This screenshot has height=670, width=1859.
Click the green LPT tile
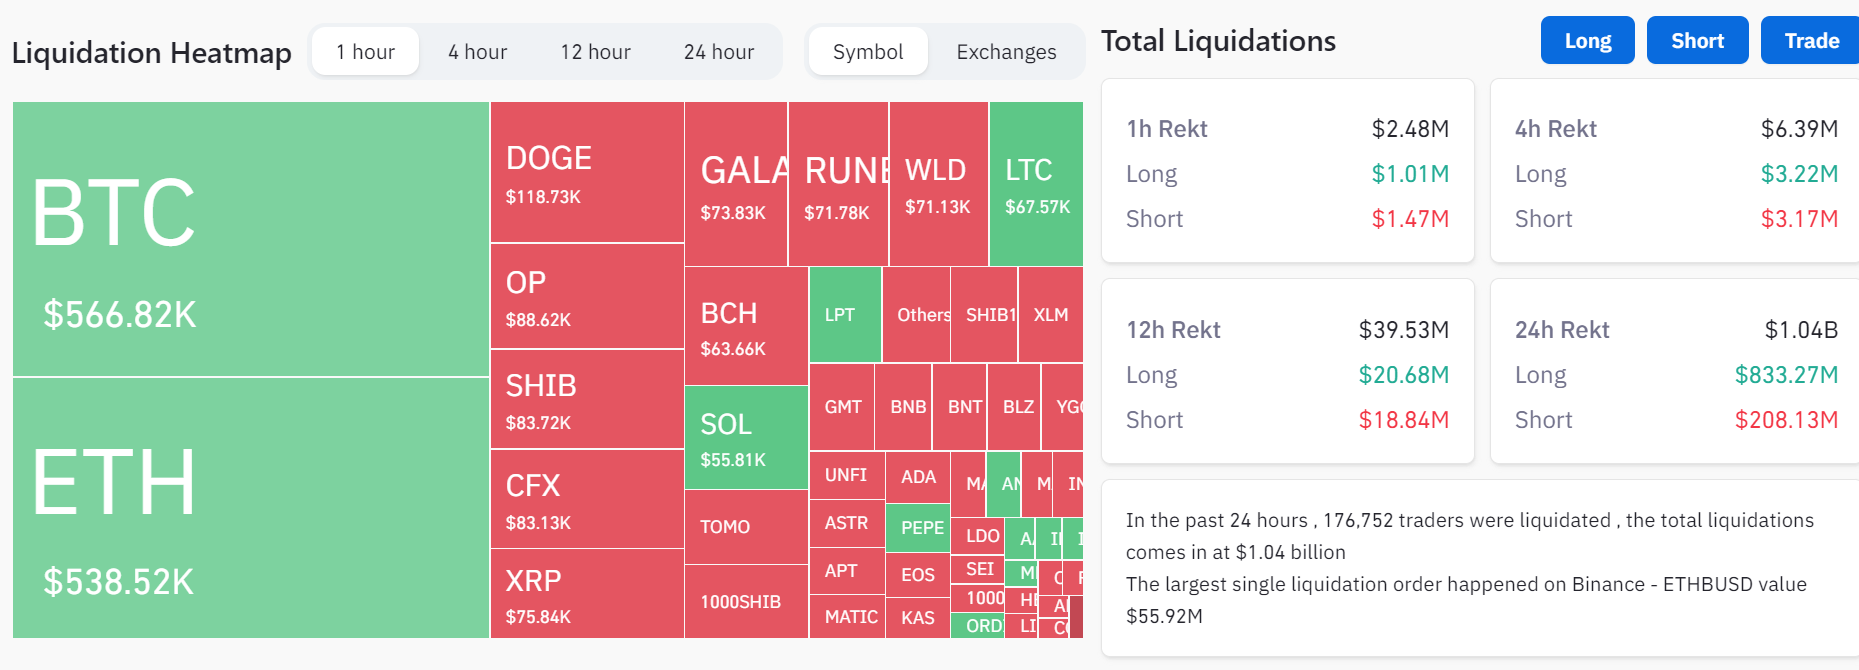[x=845, y=315]
